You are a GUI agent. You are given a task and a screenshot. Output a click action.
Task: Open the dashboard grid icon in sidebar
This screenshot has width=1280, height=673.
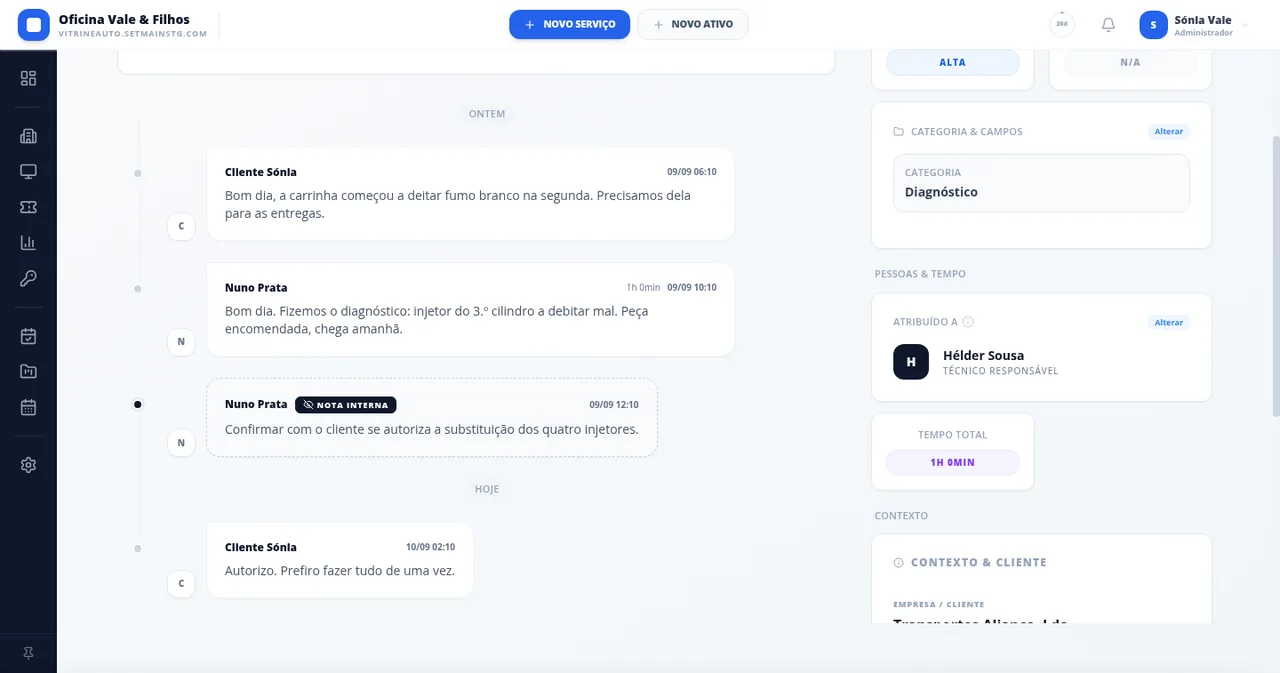pos(28,78)
